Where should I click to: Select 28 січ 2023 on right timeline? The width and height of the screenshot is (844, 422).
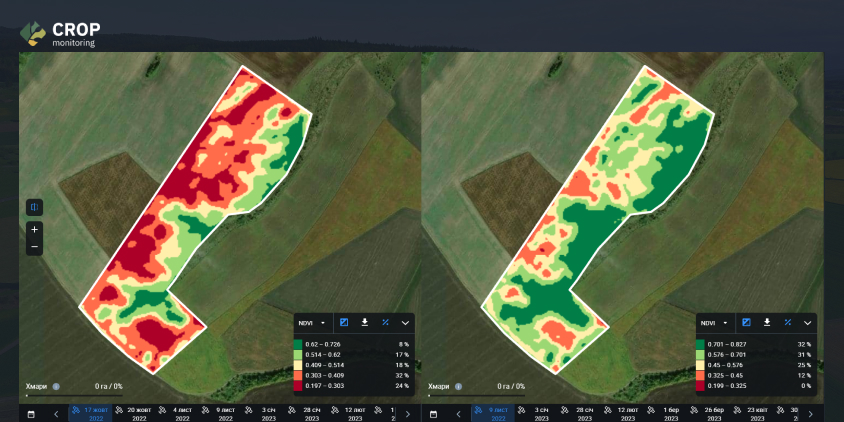point(579,413)
